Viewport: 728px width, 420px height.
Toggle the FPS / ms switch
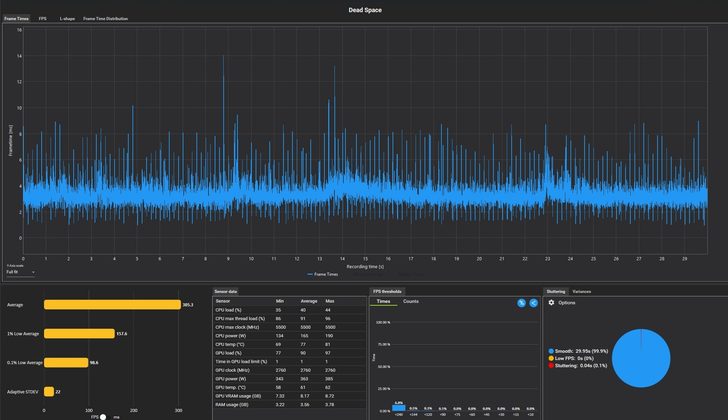(103, 417)
